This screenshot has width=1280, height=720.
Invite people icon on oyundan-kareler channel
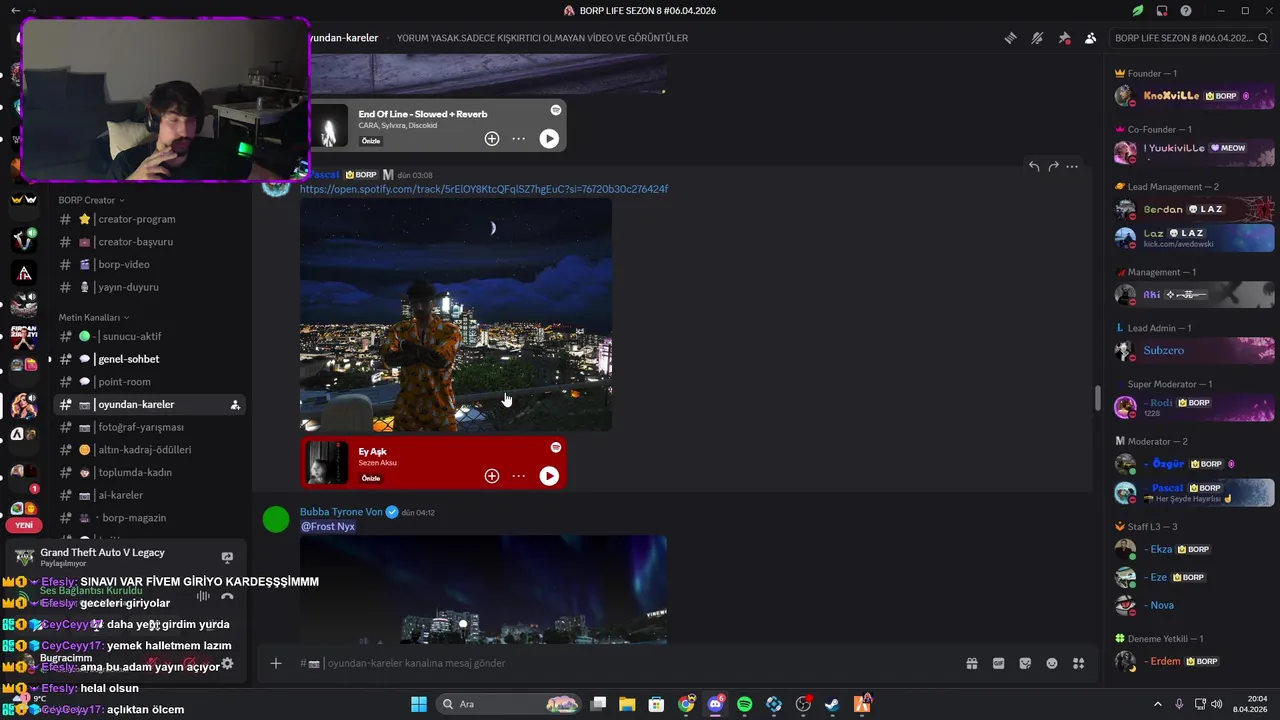click(x=235, y=405)
